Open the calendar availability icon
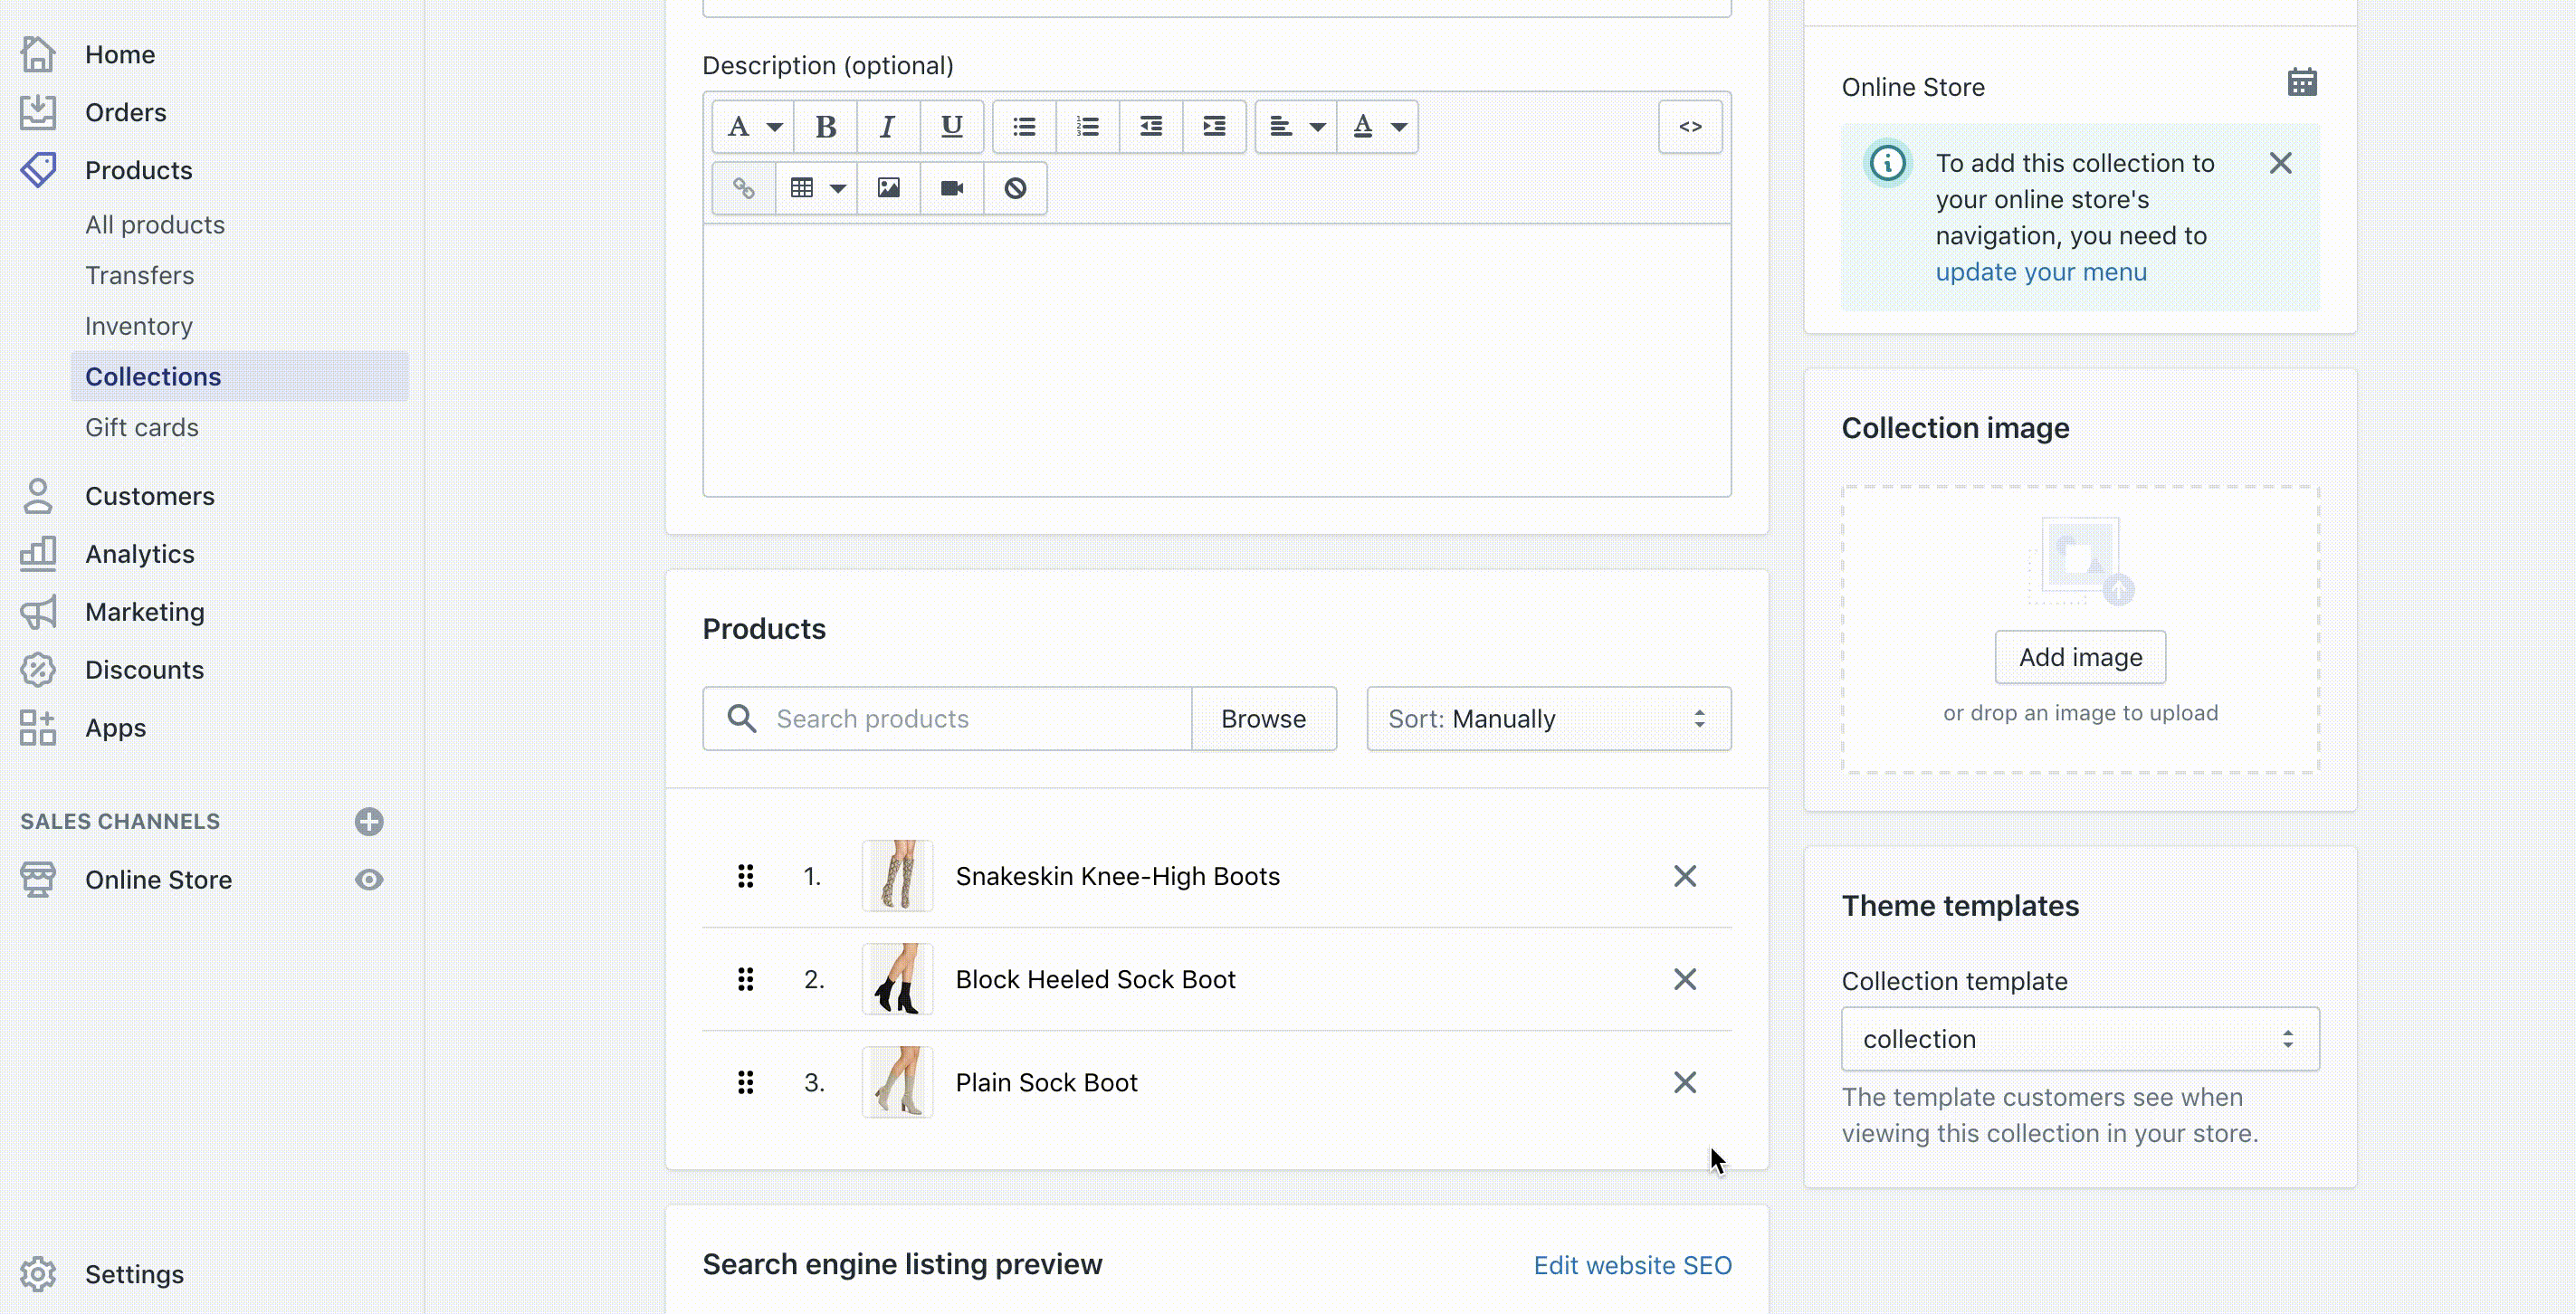Viewport: 2576px width, 1314px height. tap(2302, 83)
